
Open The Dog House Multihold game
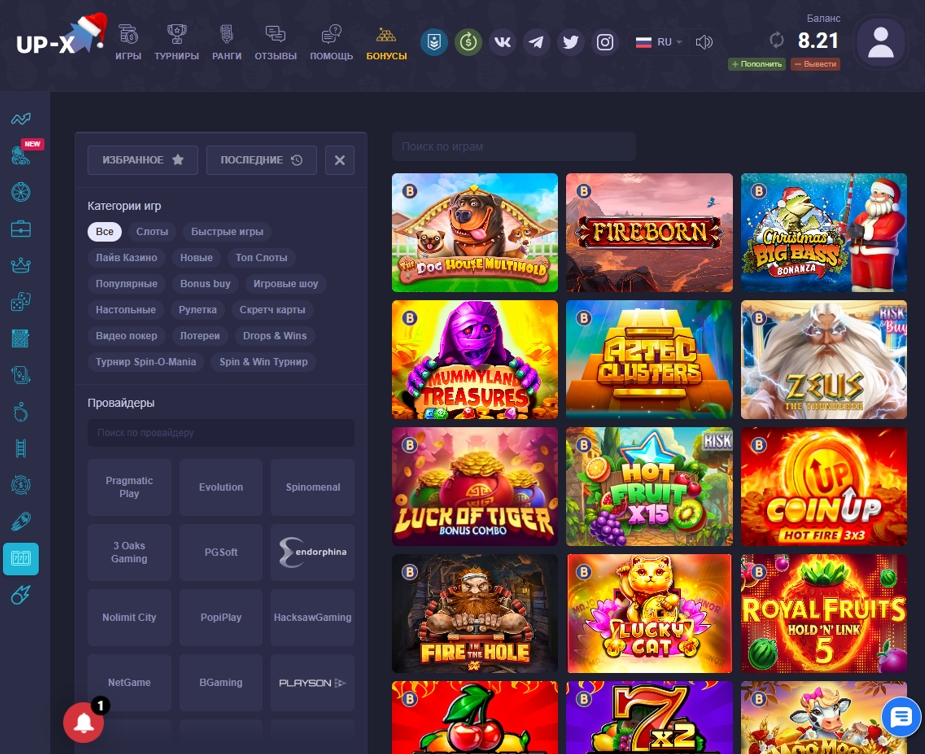pos(475,232)
